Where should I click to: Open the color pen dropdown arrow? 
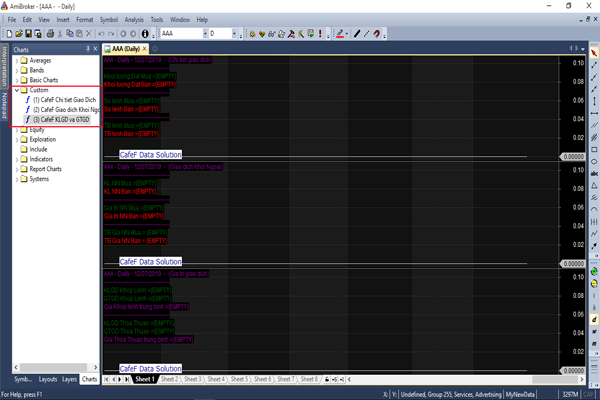(x=347, y=34)
